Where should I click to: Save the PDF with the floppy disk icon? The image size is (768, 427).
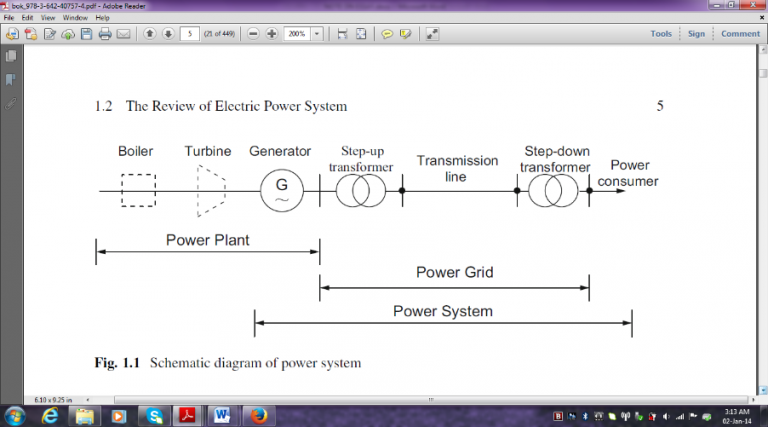(86, 34)
